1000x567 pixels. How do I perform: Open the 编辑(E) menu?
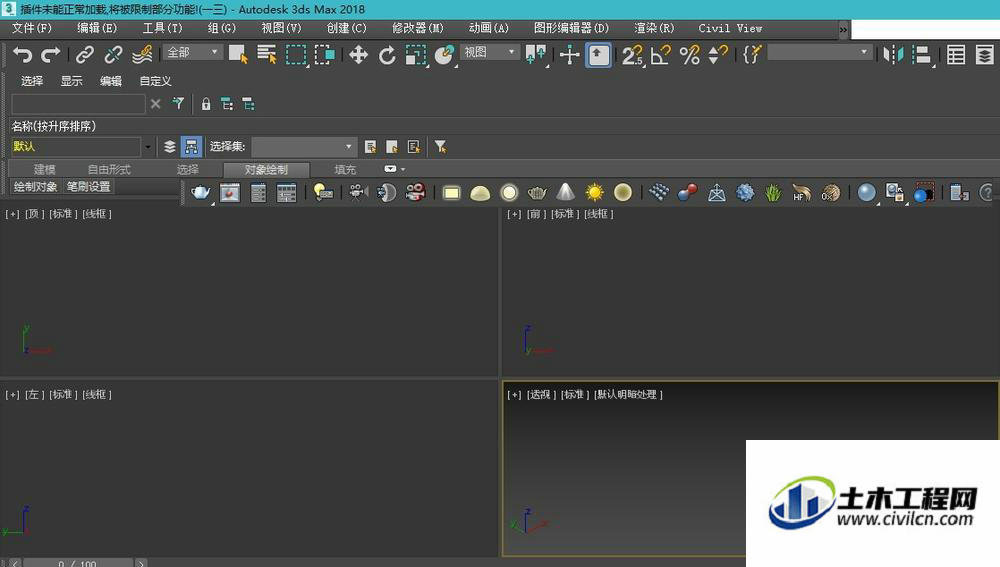97,28
